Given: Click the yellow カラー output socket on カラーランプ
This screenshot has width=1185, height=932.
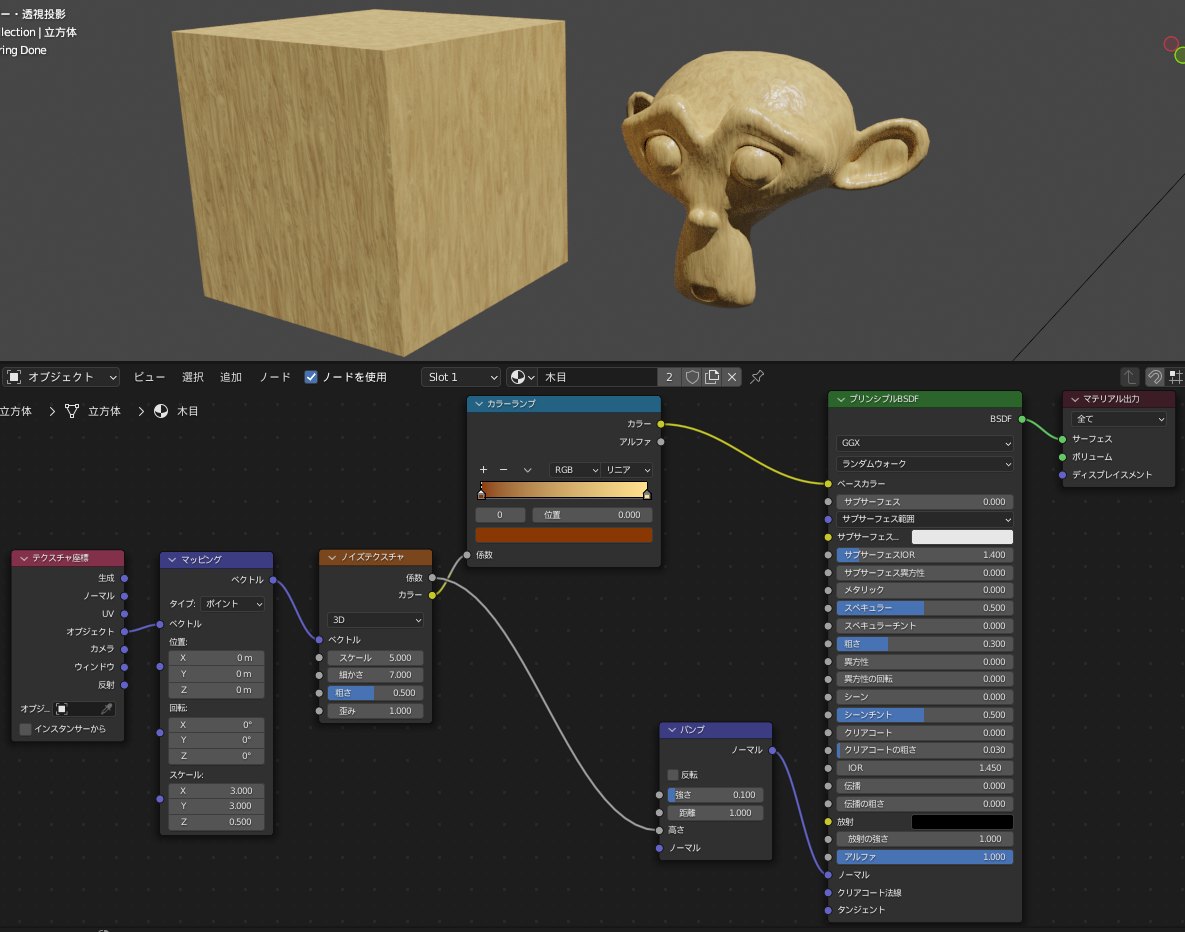Looking at the screenshot, I should (x=661, y=424).
